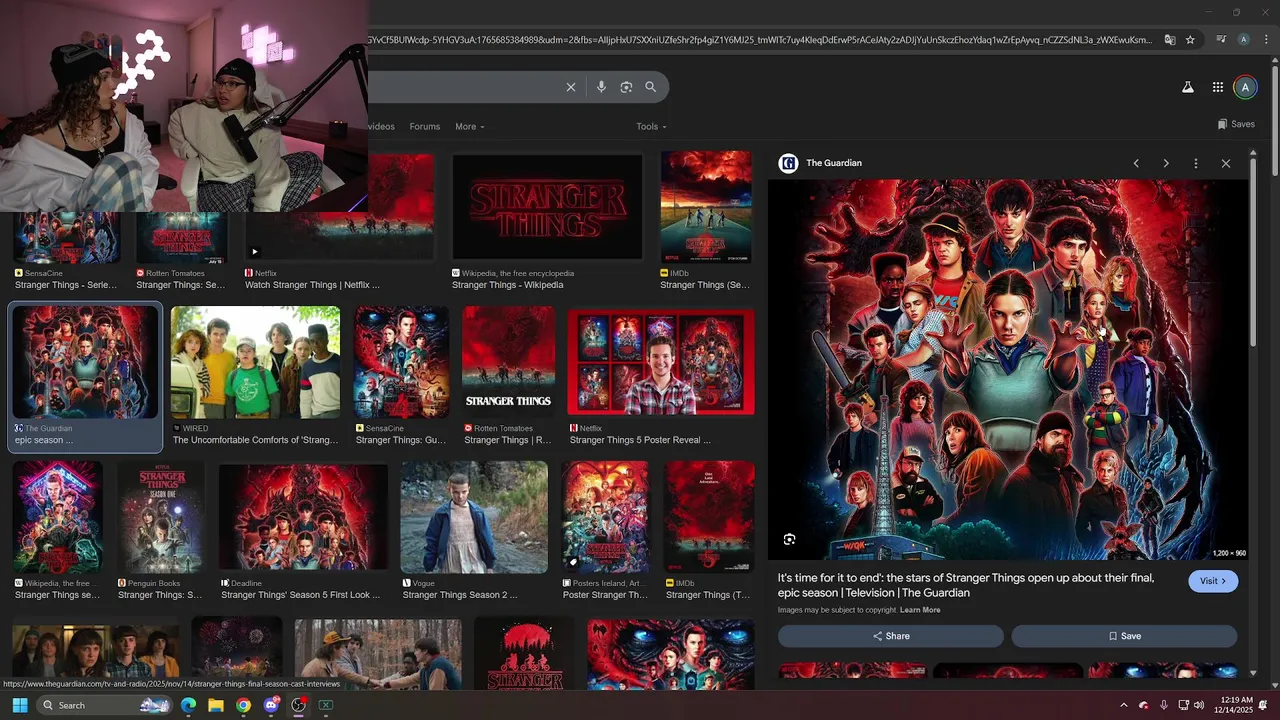Open the media control icon in Chrome toolbar
1280x720 pixels.
pos(1221,40)
